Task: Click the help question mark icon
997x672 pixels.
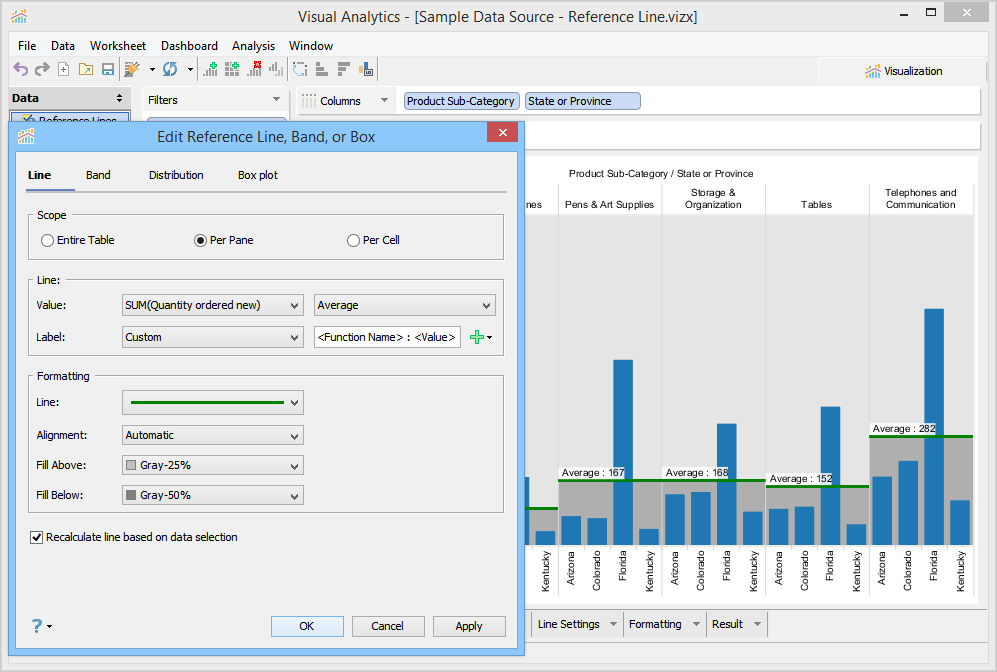Action: pos(37,626)
